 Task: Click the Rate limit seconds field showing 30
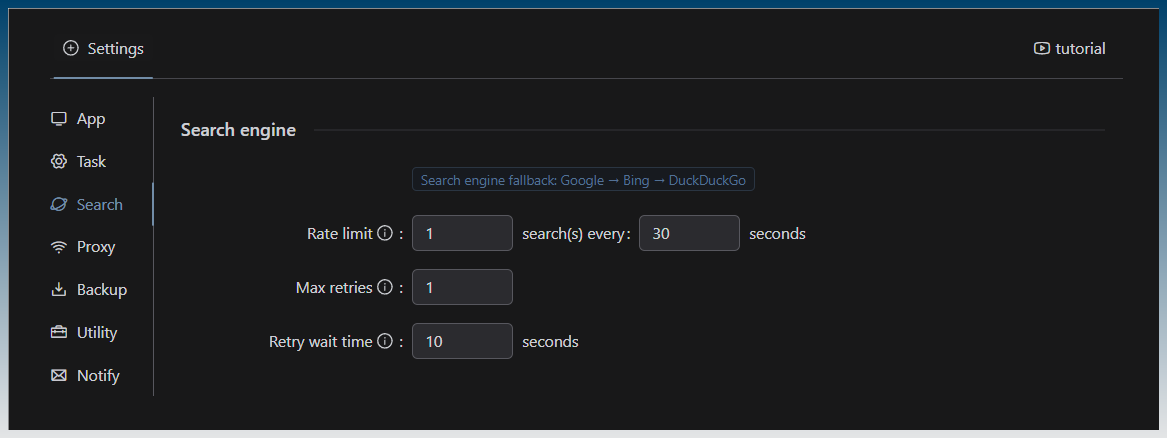pyautogui.click(x=689, y=234)
